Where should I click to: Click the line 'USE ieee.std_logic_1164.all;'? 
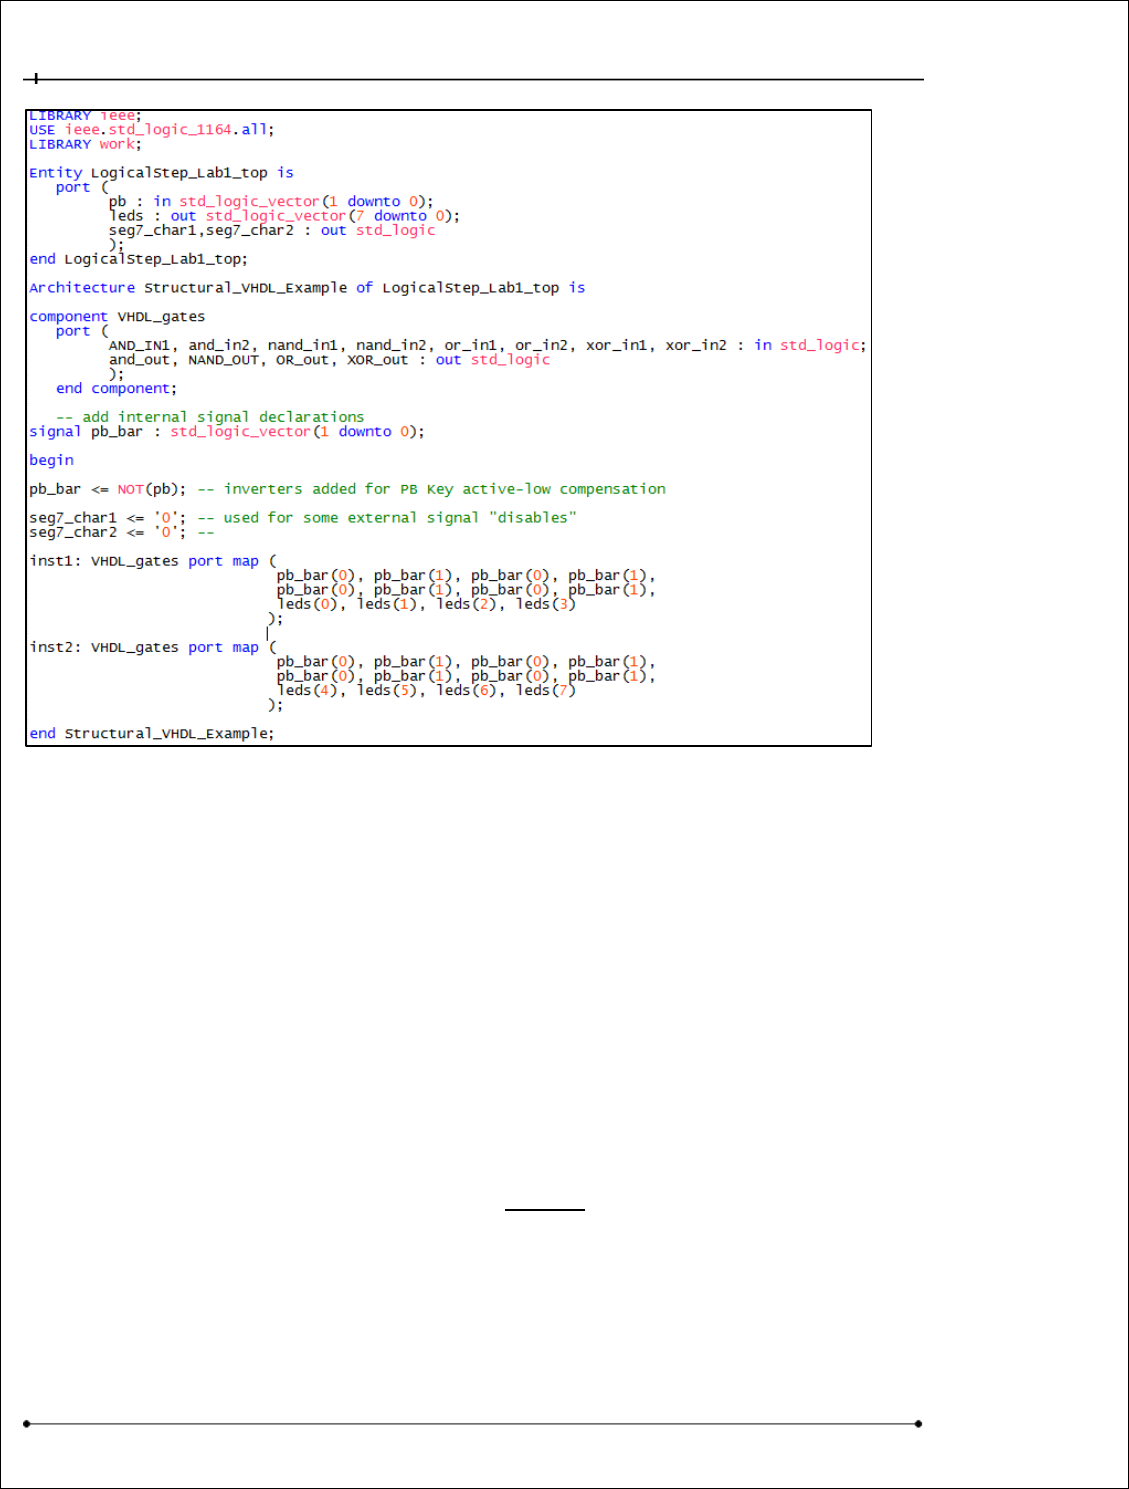click(x=151, y=130)
